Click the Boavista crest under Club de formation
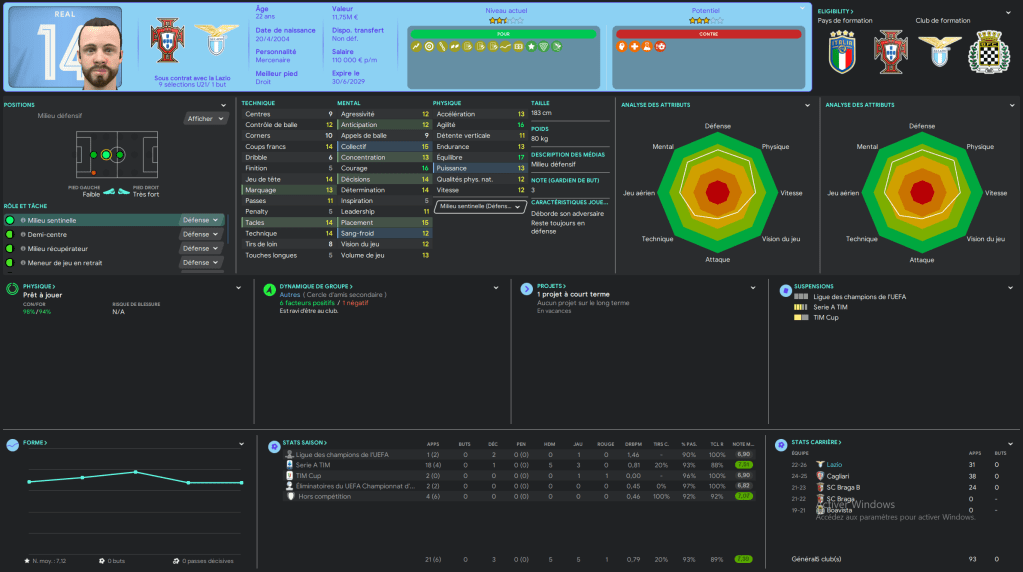 (988, 50)
